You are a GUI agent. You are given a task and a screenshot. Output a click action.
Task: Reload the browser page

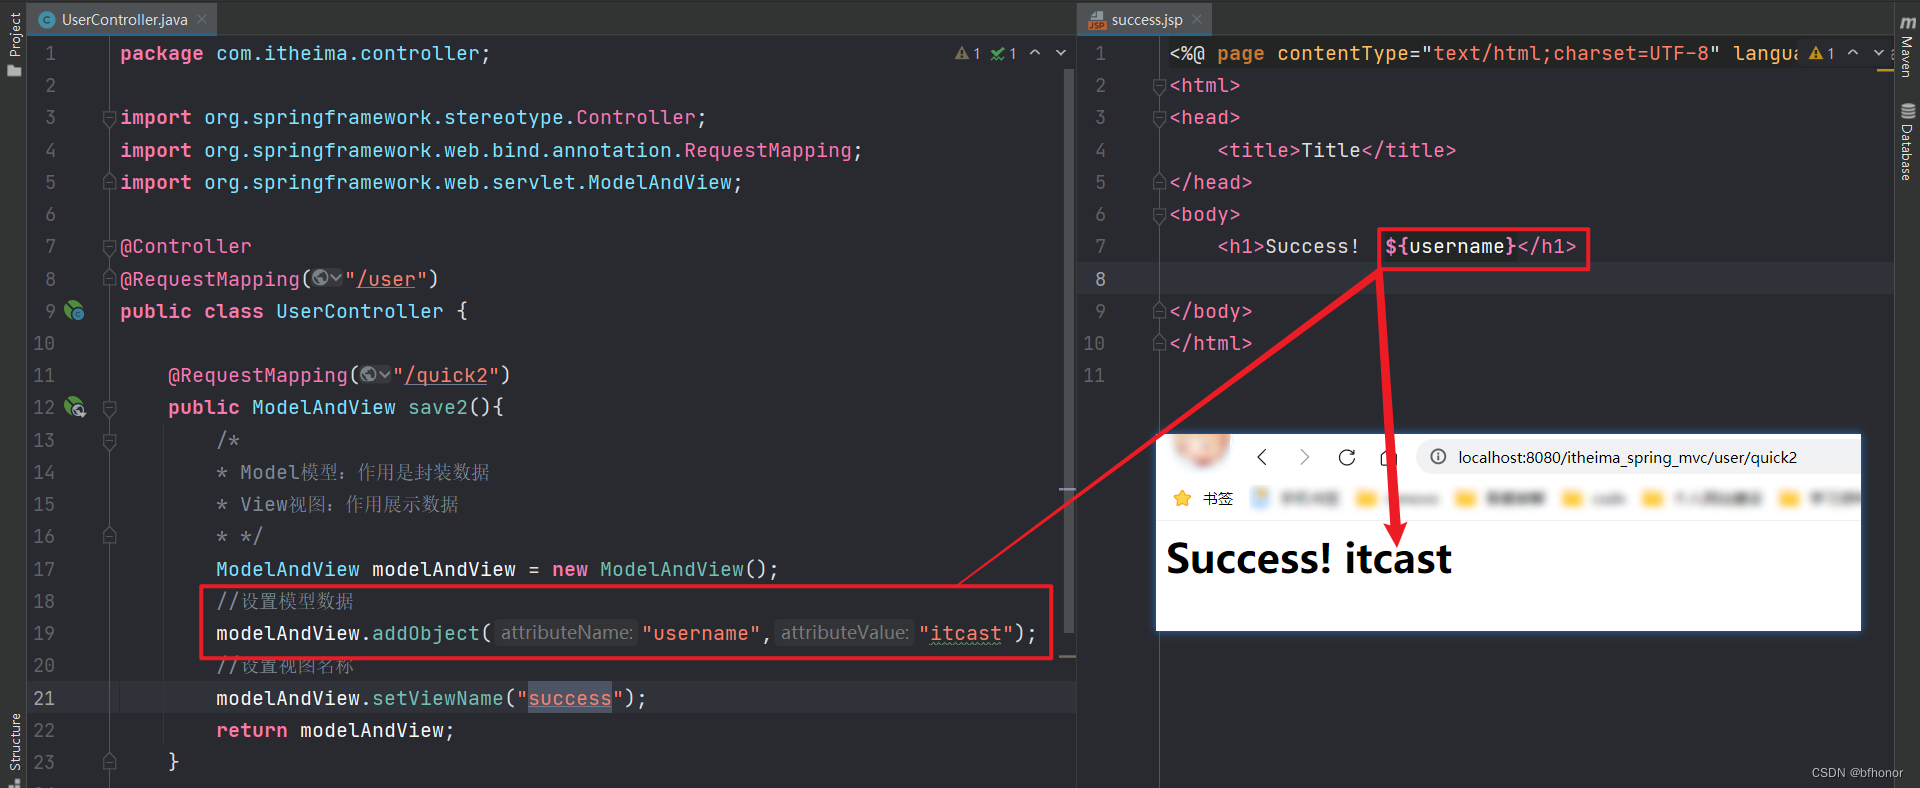(1347, 457)
